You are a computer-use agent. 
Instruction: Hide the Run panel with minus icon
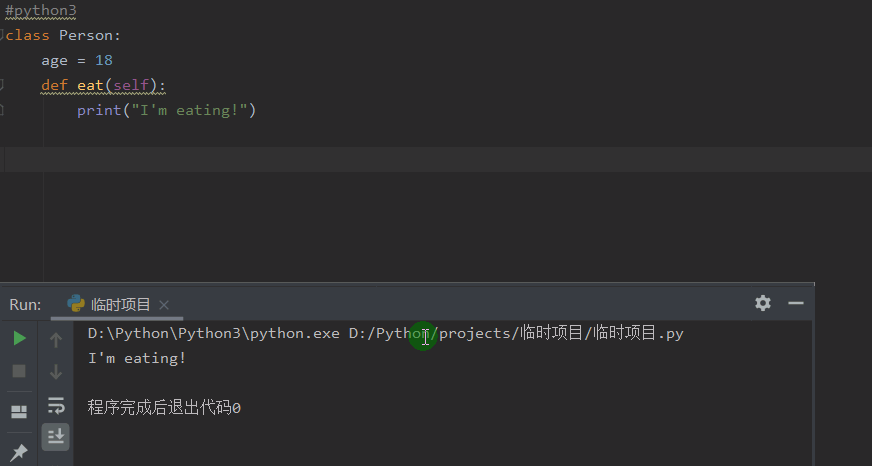pyautogui.click(x=796, y=303)
